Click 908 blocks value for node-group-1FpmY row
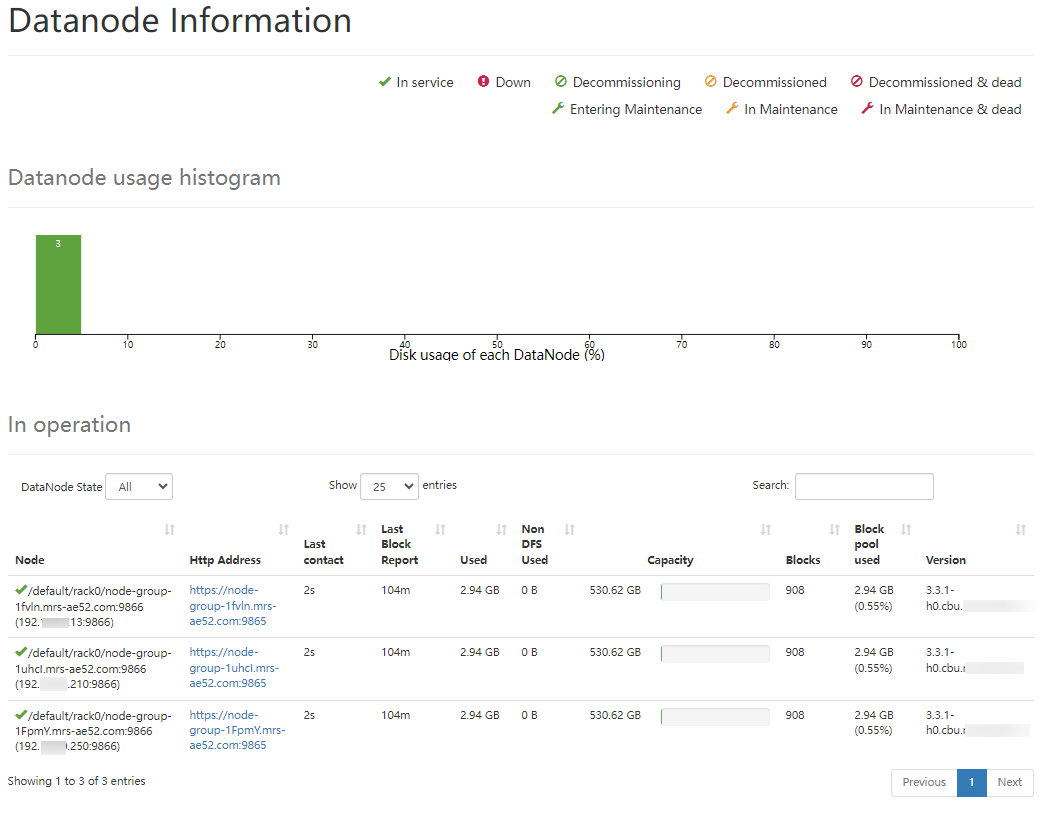Screen dimensions: 1054x828 point(795,715)
